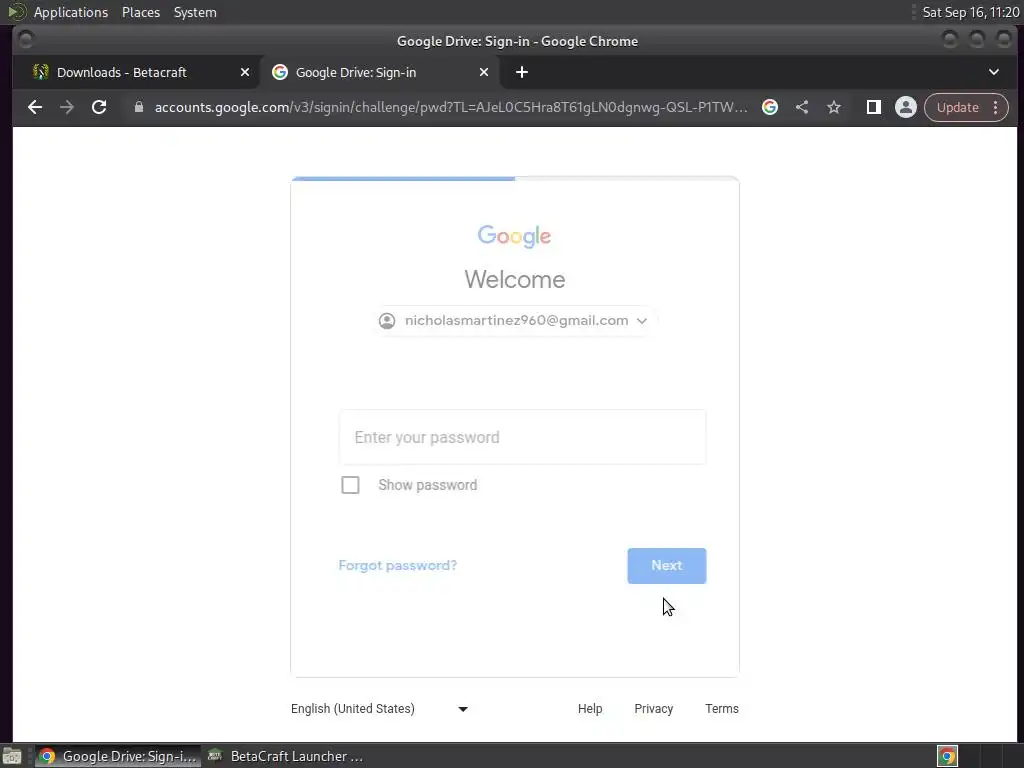Switch to BetaCraft Launcher taskbar entry
Image resolution: width=1024 pixels, height=768 pixels.
(285, 756)
